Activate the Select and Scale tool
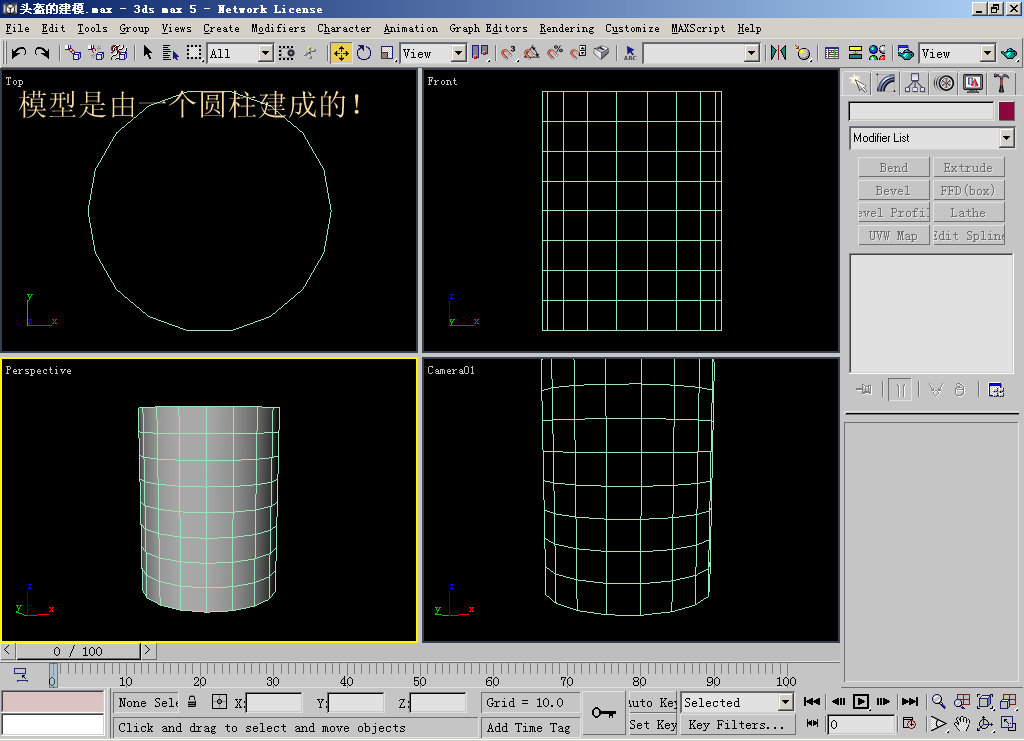Viewport: 1024px width, 741px height. (387, 53)
